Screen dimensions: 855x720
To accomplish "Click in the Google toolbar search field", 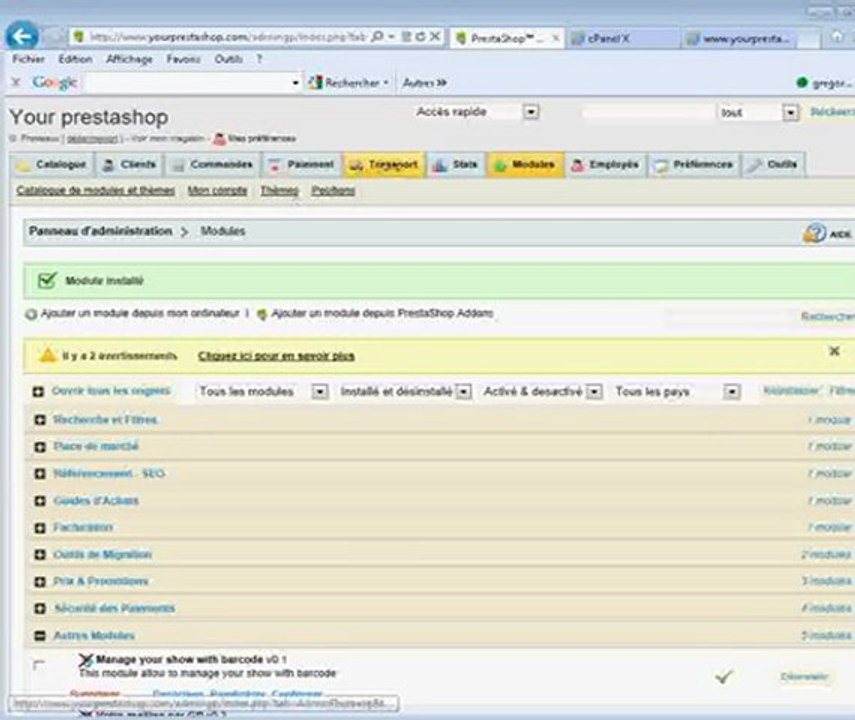I will point(188,83).
